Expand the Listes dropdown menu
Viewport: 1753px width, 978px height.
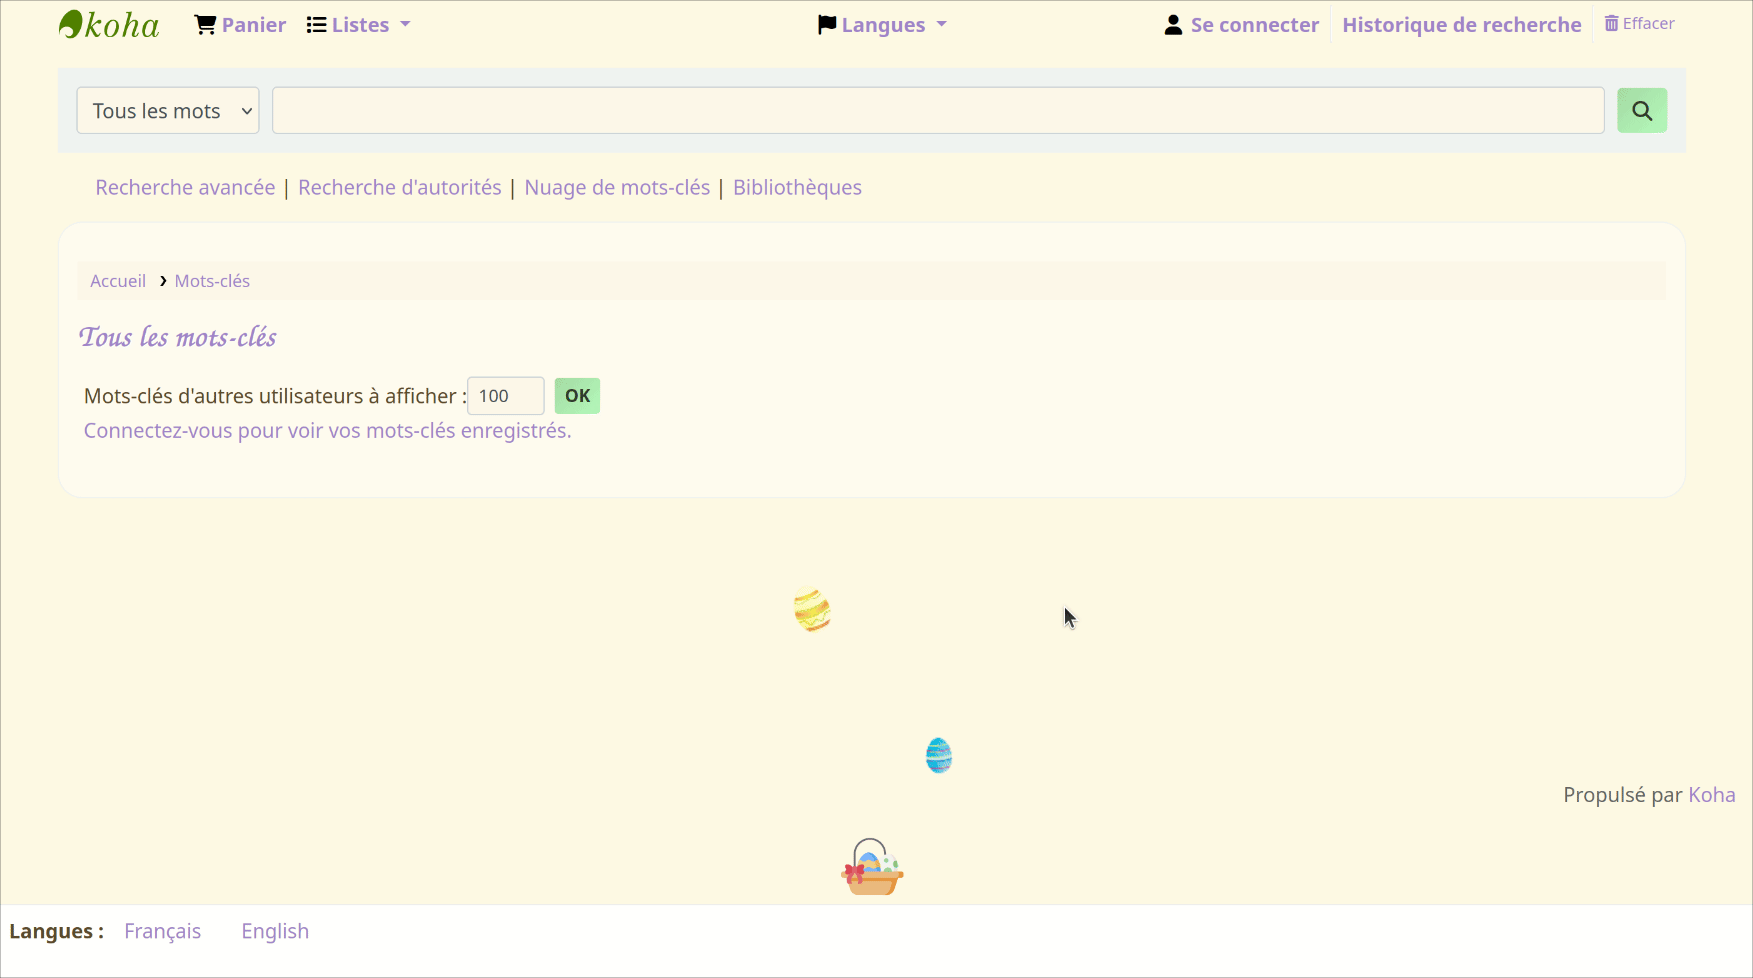point(358,25)
